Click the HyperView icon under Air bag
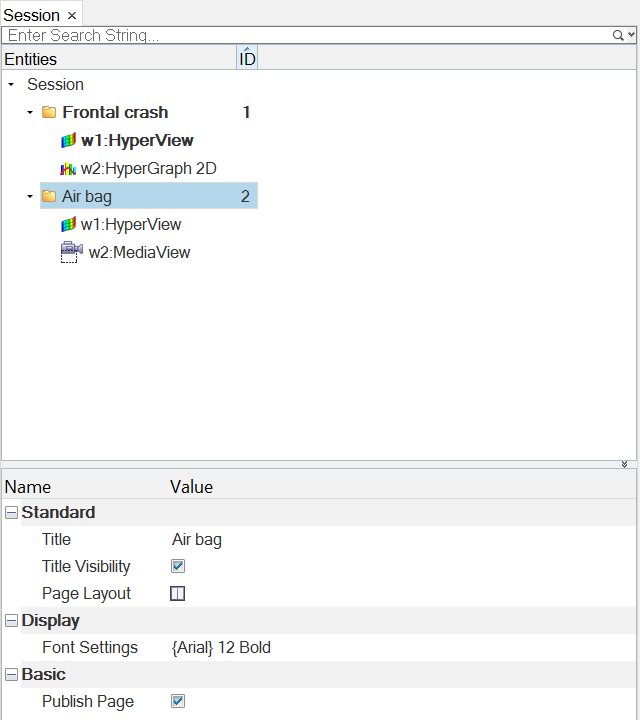This screenshot has height=720, width=640. tap(68, 225)
